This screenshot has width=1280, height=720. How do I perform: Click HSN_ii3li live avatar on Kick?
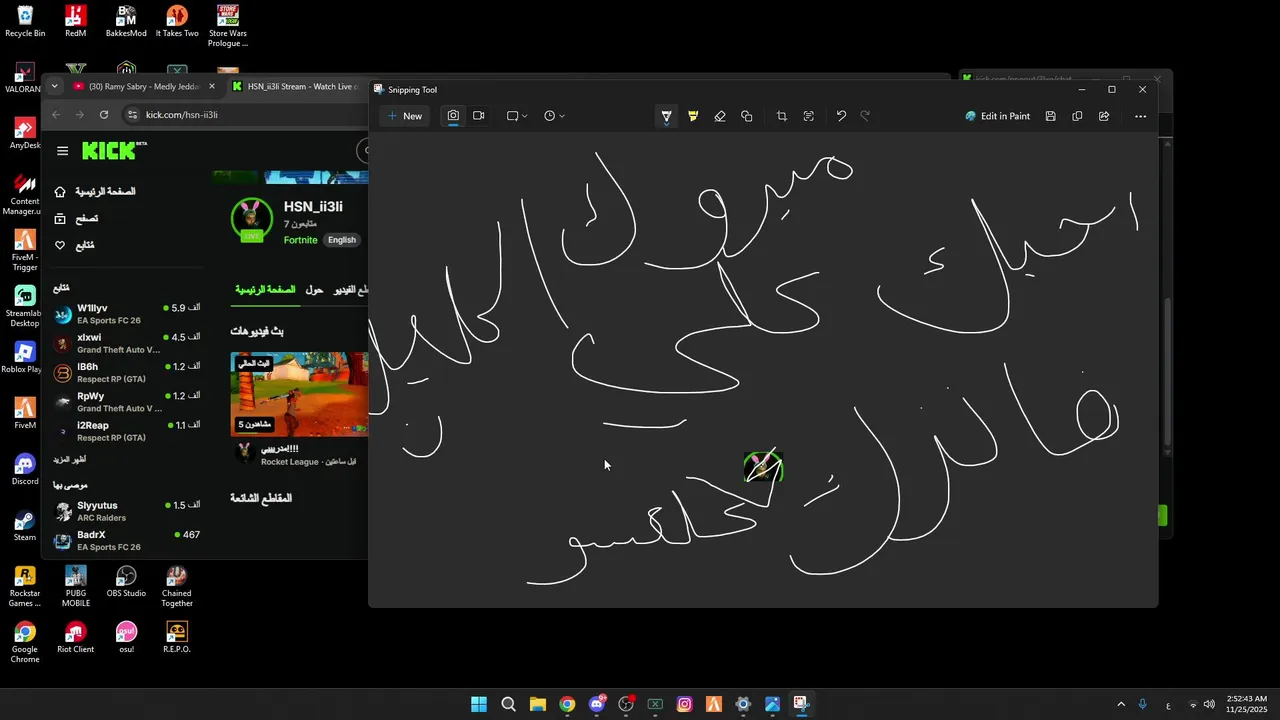pyautogui.click(x=251, y=220)
